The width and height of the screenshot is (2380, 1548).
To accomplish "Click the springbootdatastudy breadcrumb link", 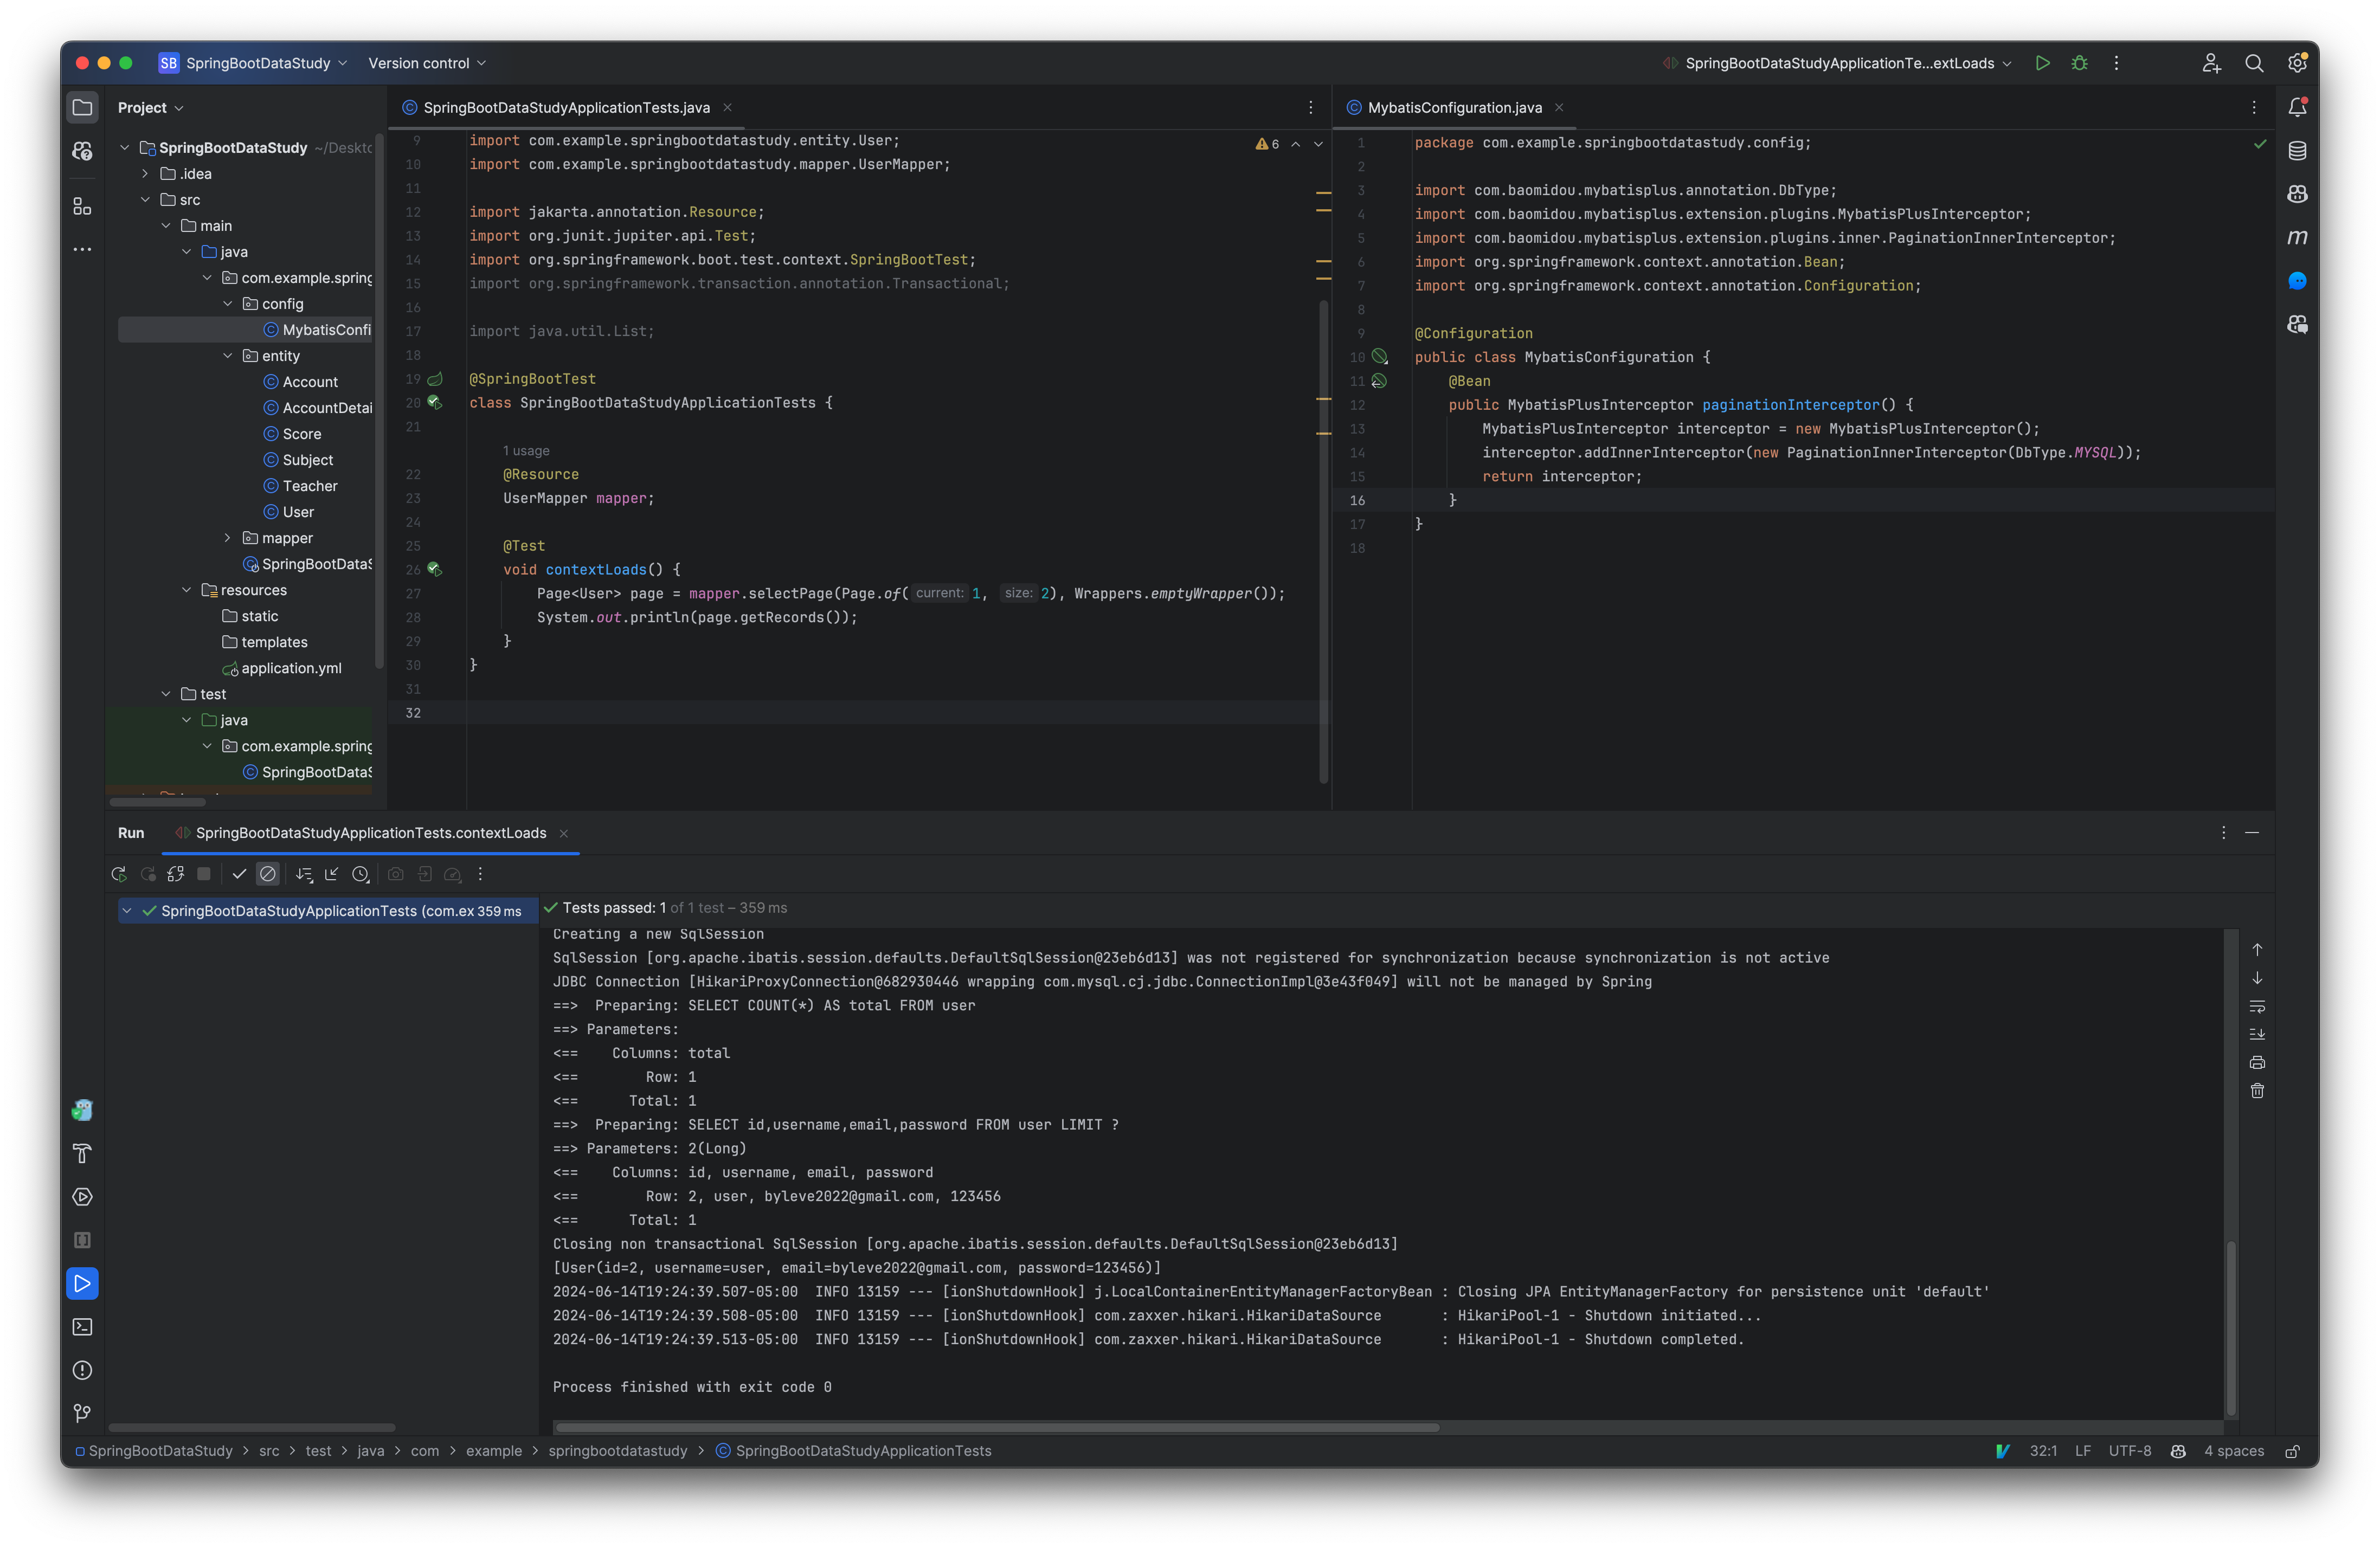I will click(x=618, y=1451).
